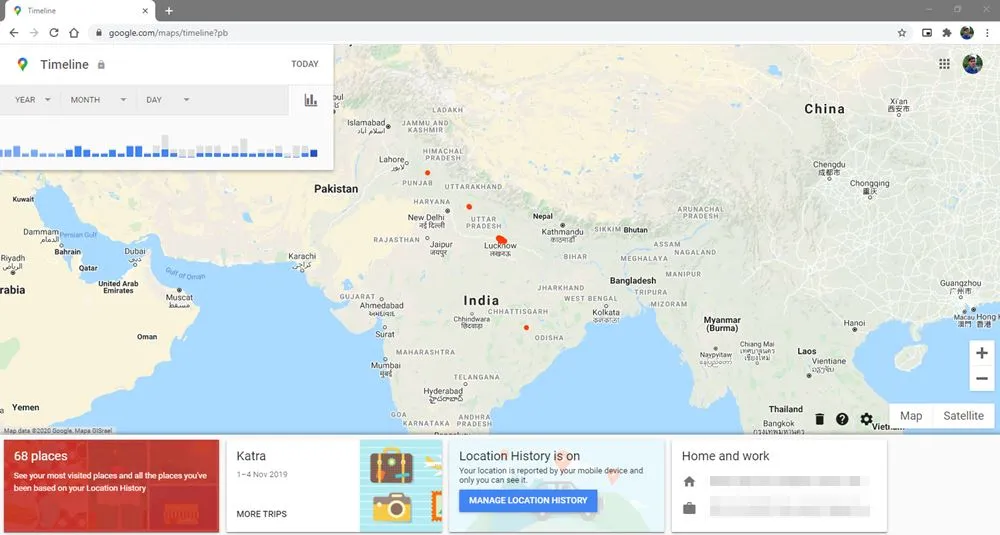Click the briefcase work icon
This screenshot has height=535, width=1000.
(689, 508)
